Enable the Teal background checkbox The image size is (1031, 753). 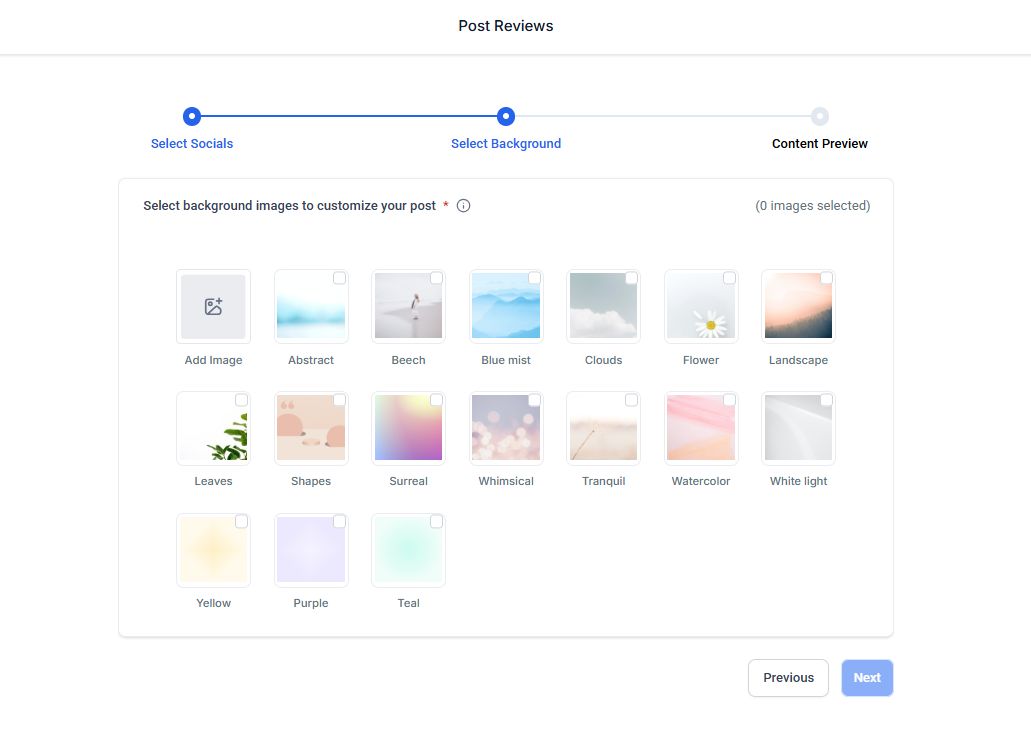(x=437, y=522)
